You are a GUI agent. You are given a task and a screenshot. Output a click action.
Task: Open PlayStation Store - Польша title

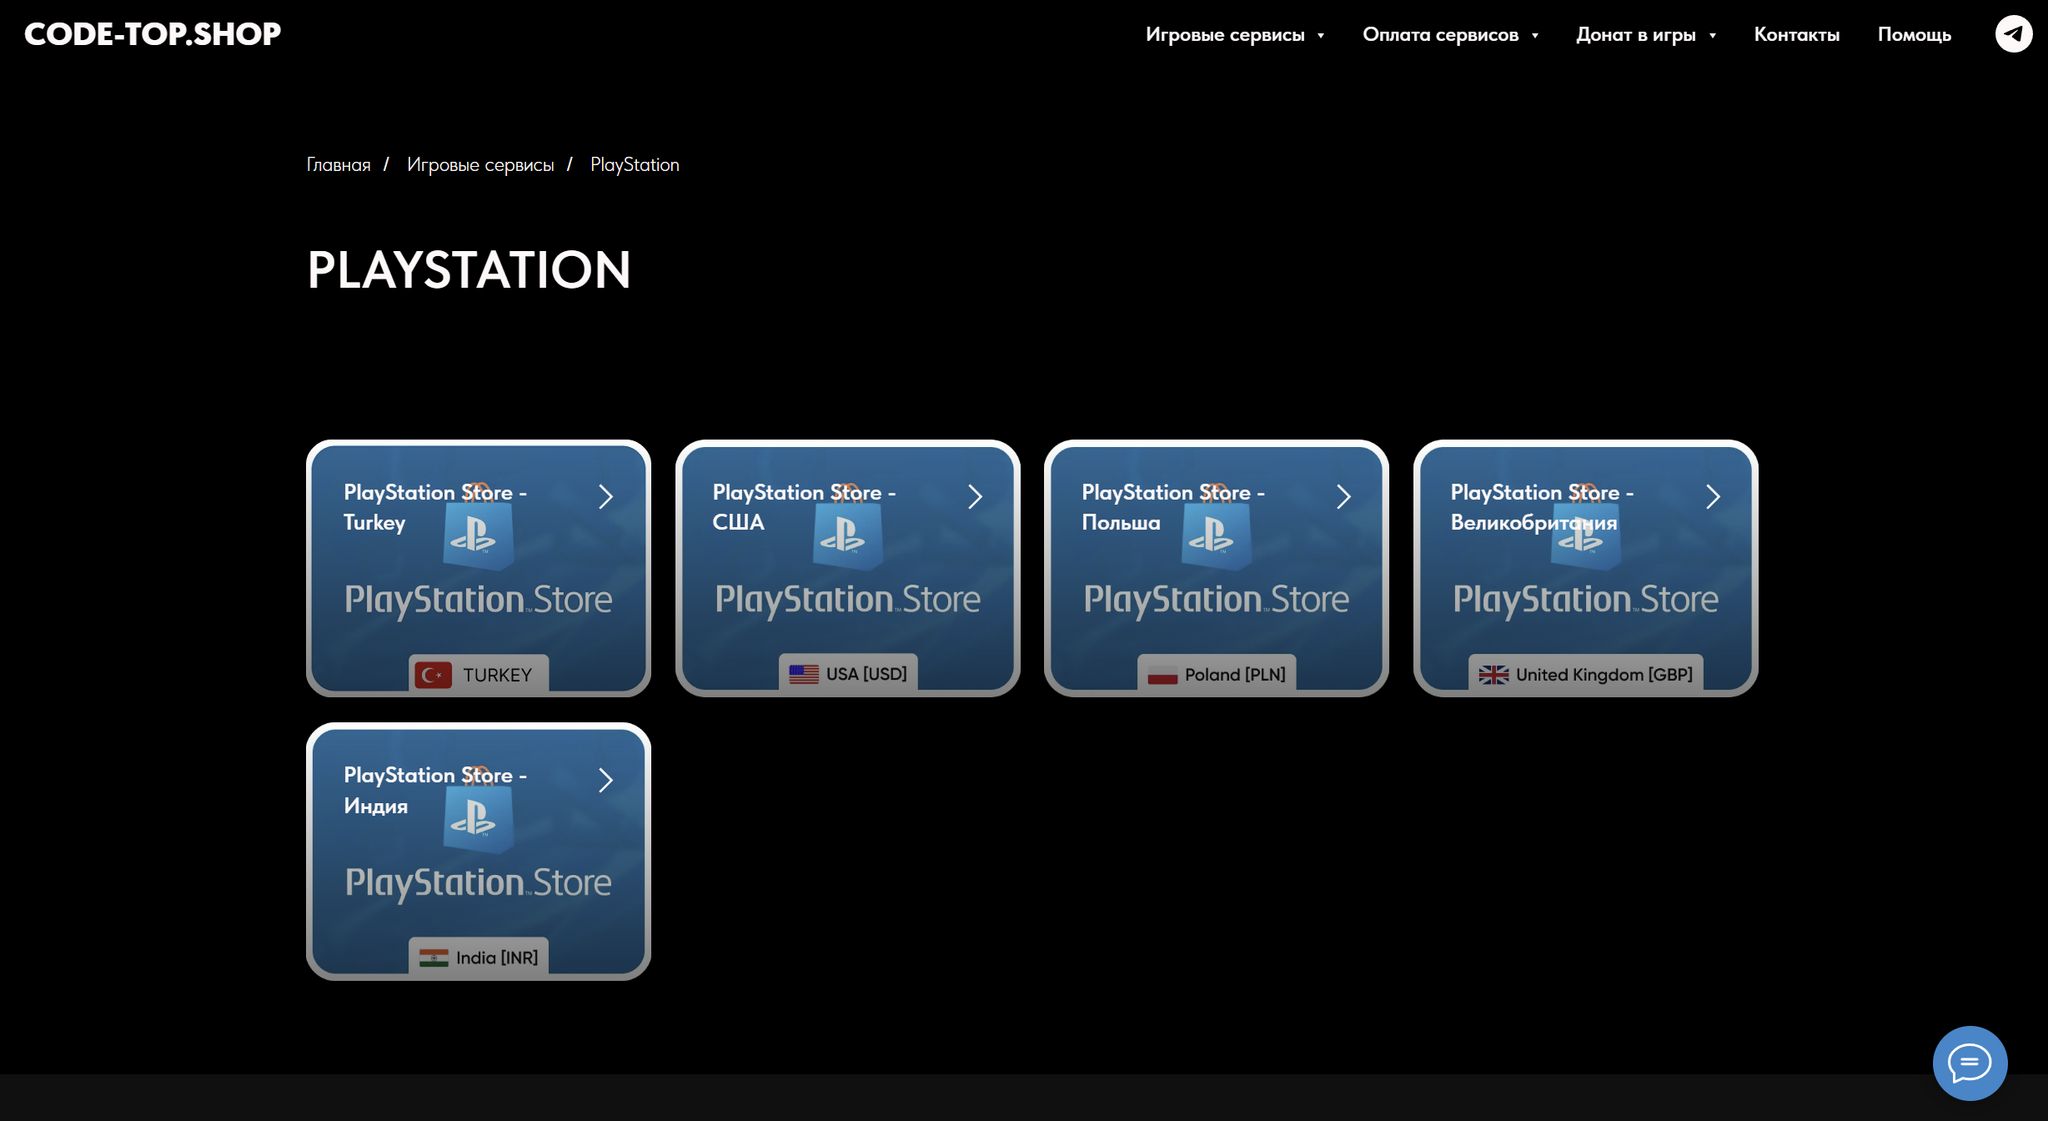[x=1173, y=507]
